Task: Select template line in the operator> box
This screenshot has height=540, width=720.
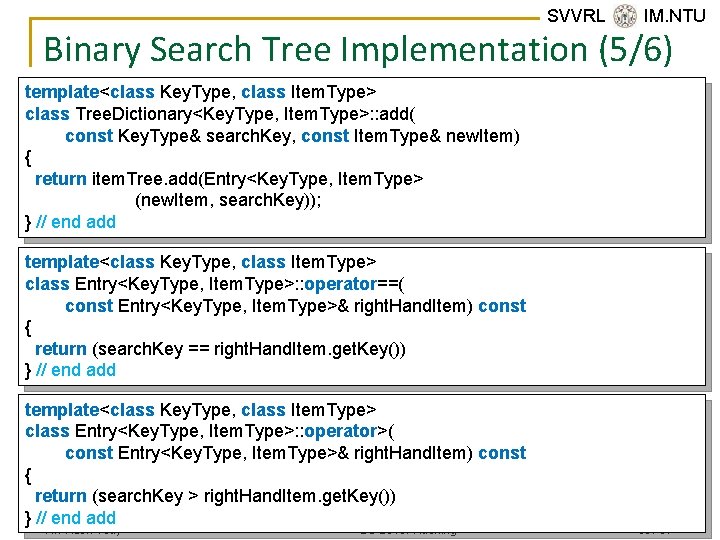Action: tap(200, 410)
